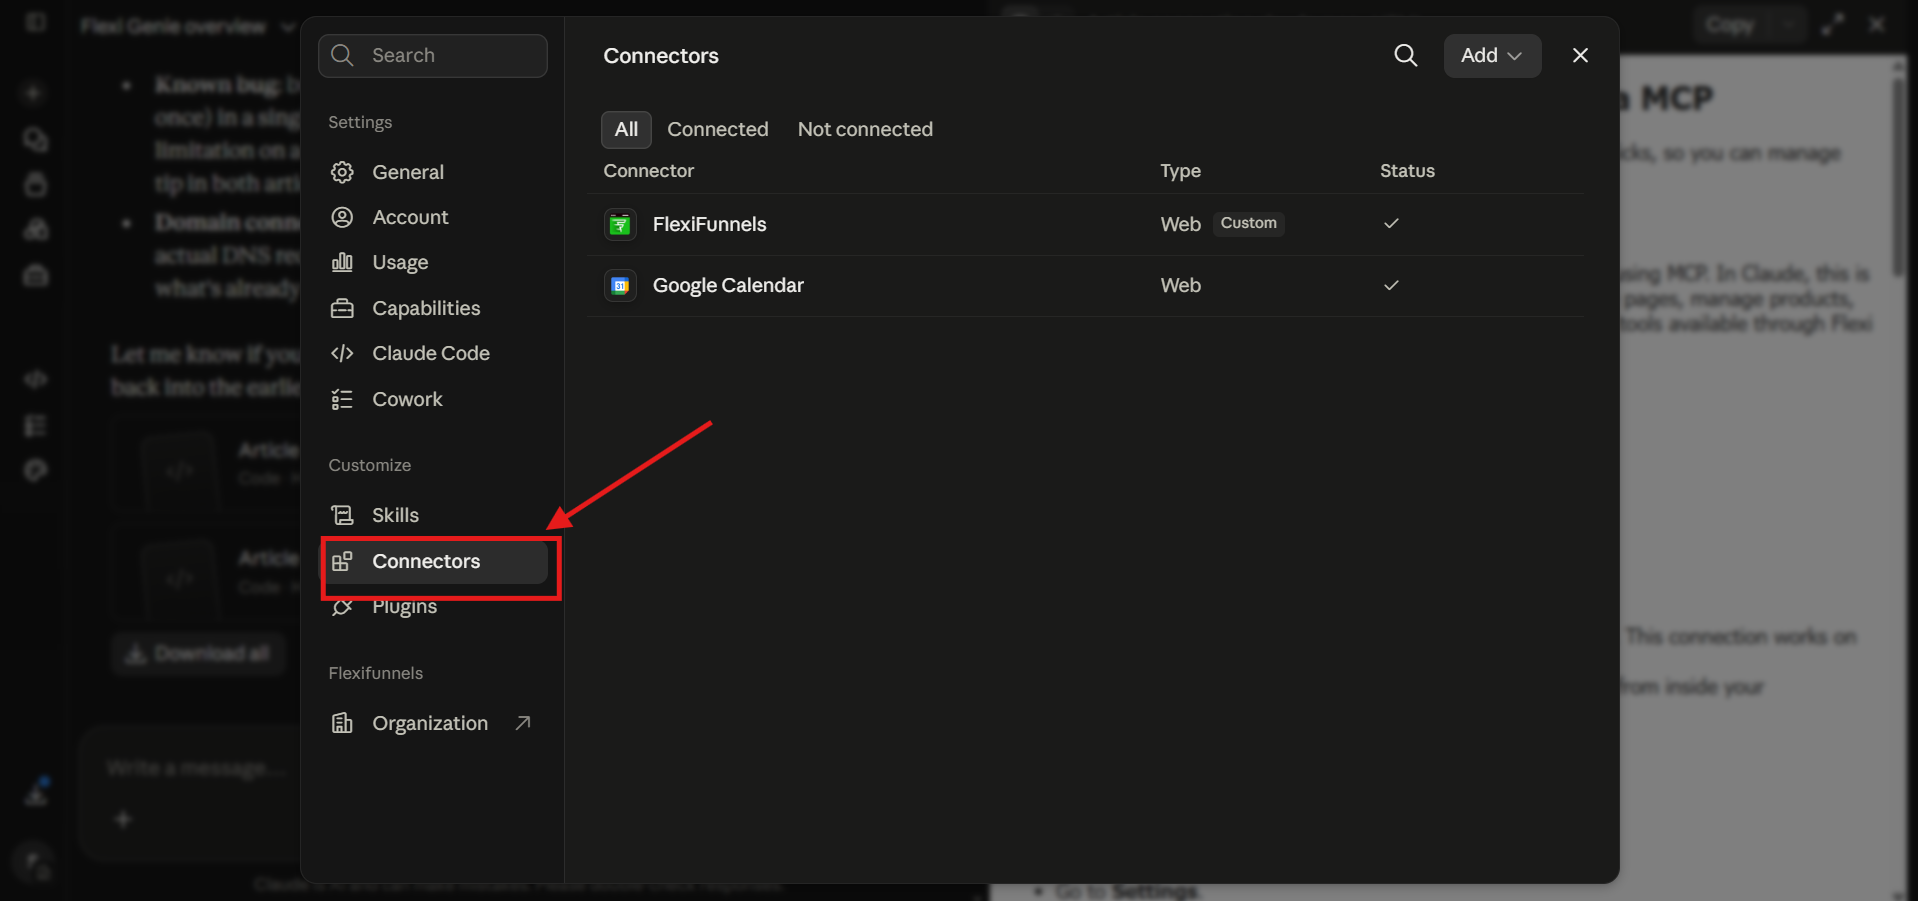Open Claude Code settings

point(432,353)
